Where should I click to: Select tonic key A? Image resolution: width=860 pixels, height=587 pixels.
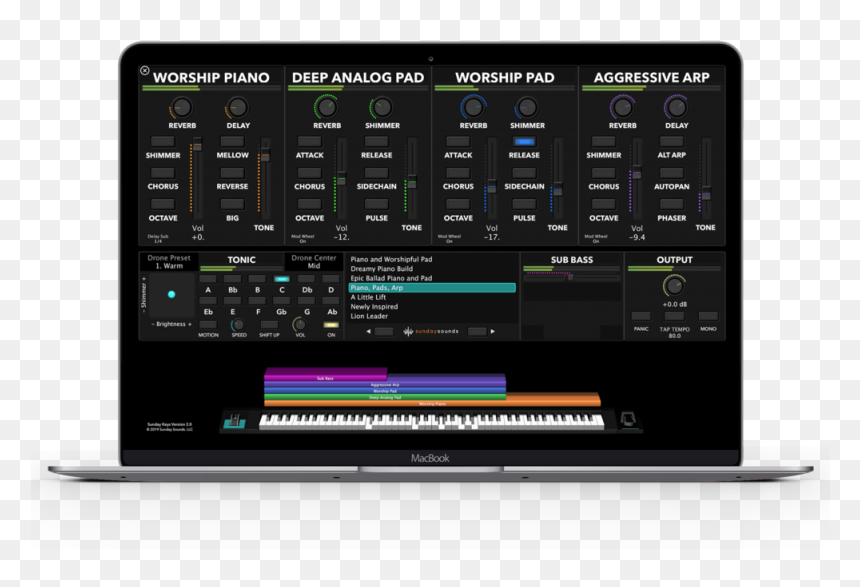click(208, 279)
